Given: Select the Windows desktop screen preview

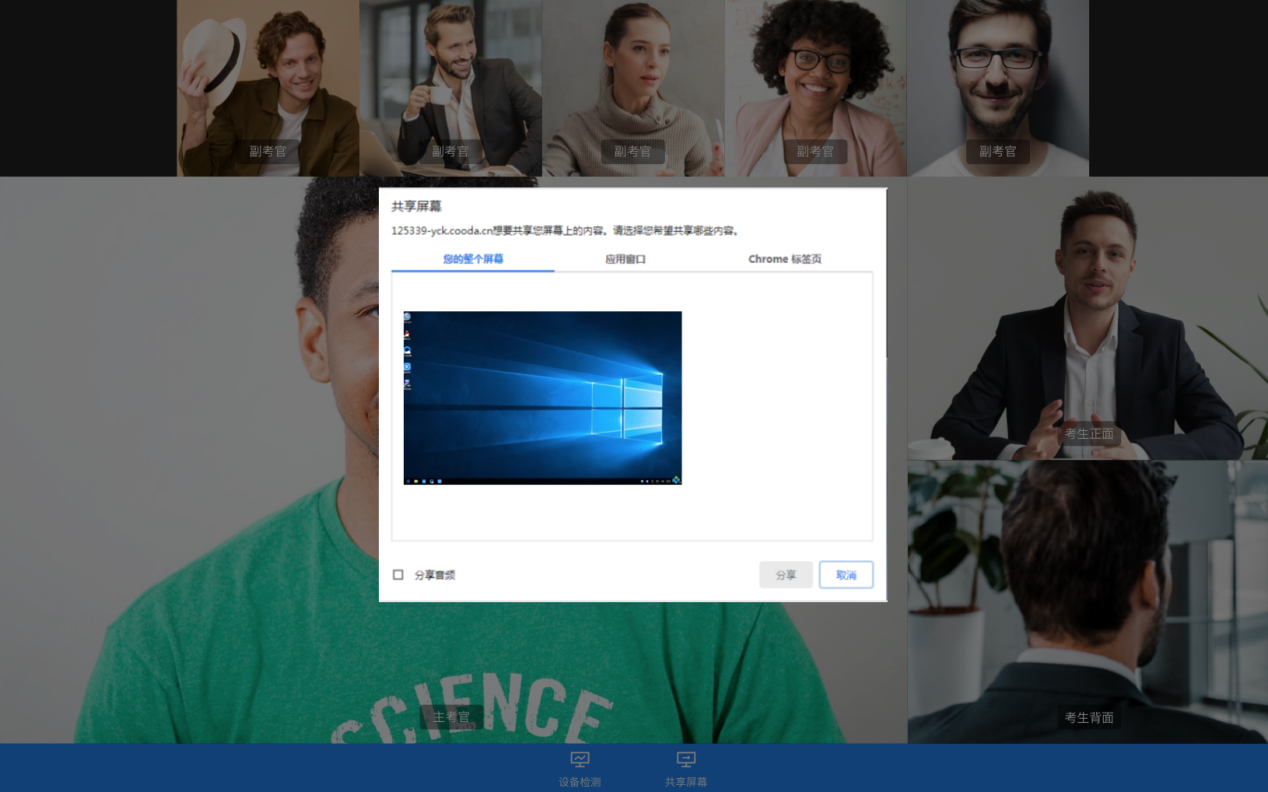Looking at the screenshot, I should pos(542,398).
